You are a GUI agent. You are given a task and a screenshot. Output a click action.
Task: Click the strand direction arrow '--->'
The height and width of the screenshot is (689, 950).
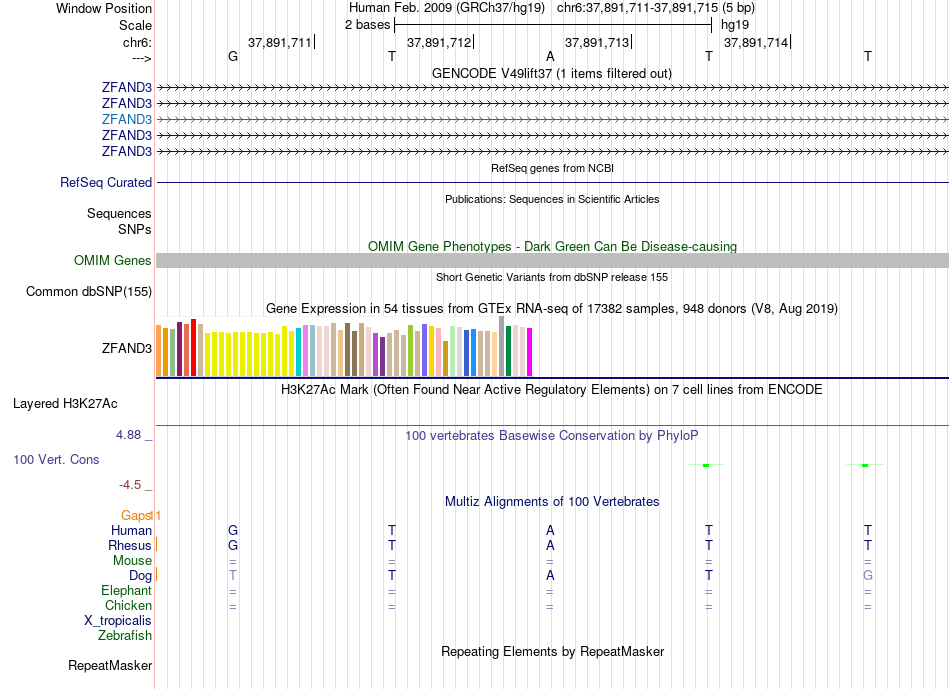pos(141,58)
